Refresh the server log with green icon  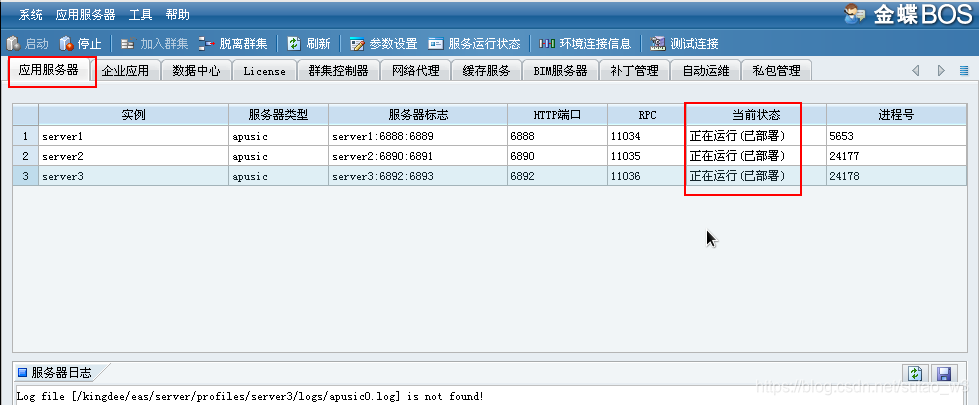(915, 374)
